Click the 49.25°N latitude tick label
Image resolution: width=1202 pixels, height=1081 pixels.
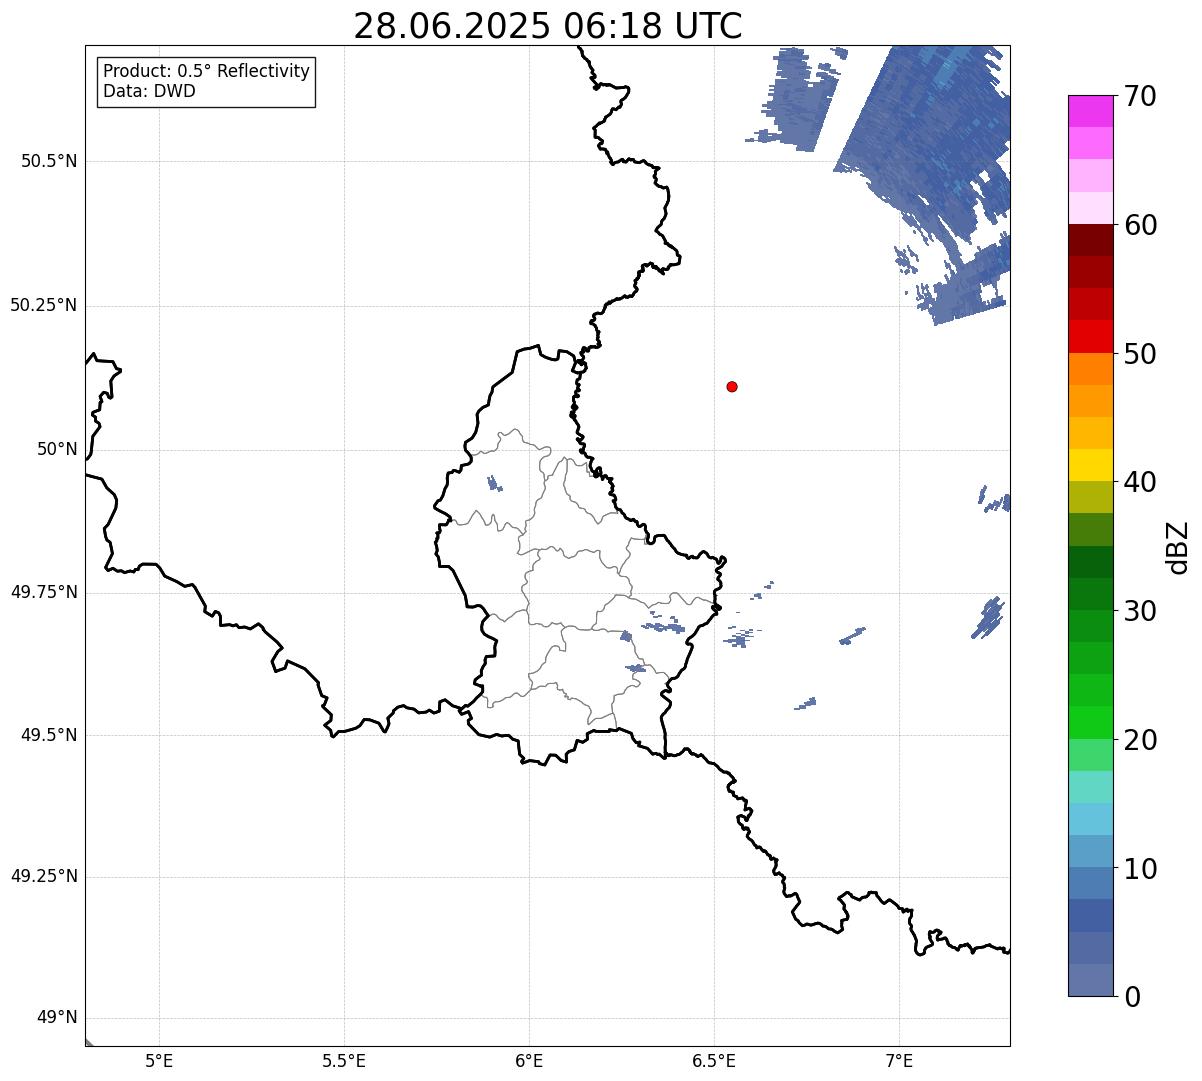(43, 876)
